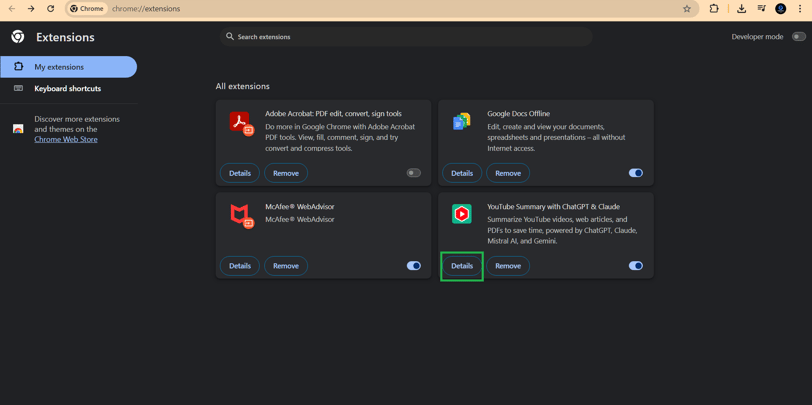Image resolution: width=812 pixels, height=405 pixels.
Task: Click the Chrome site chip in address bar
Action: (88, 9)
